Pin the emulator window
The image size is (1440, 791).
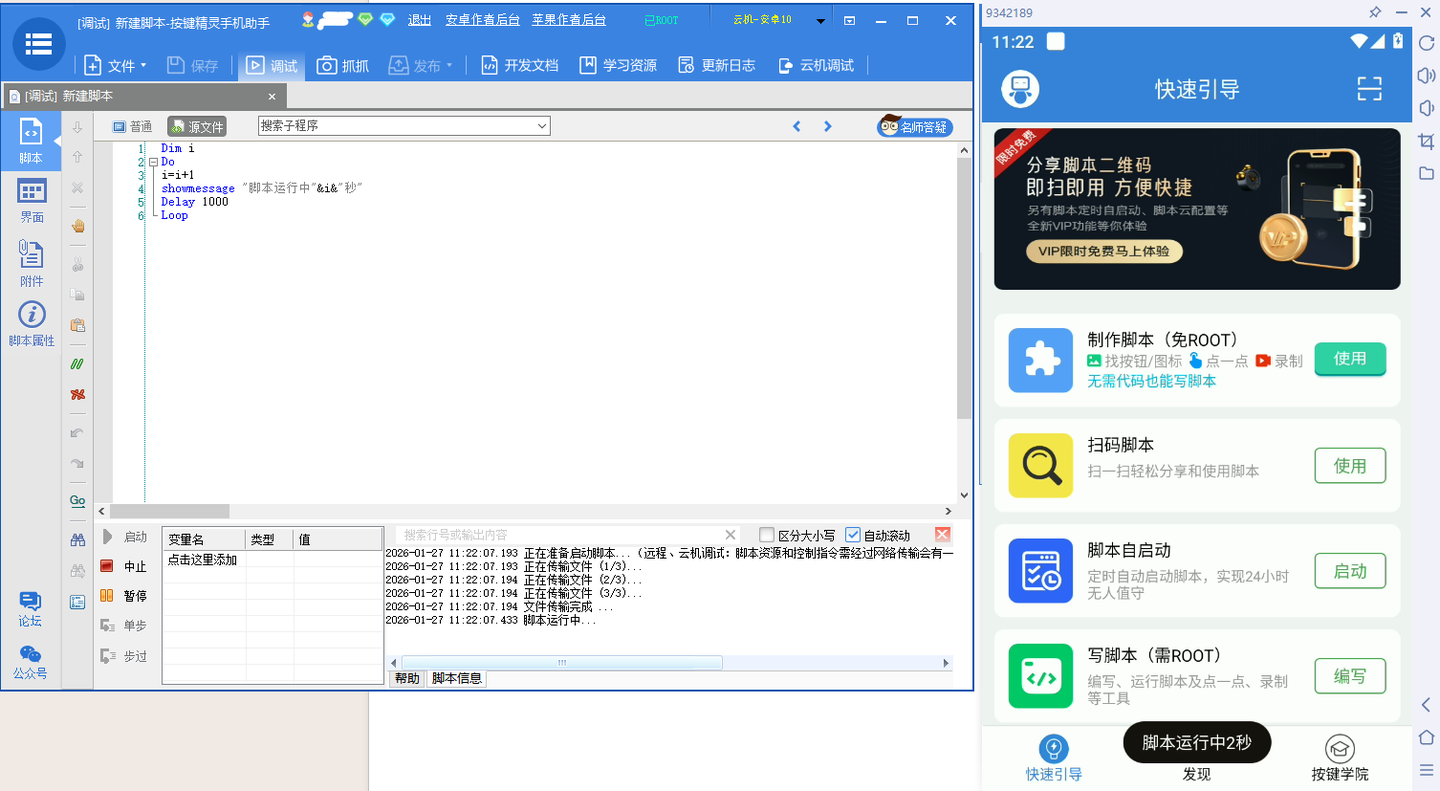pos(1376,12)
